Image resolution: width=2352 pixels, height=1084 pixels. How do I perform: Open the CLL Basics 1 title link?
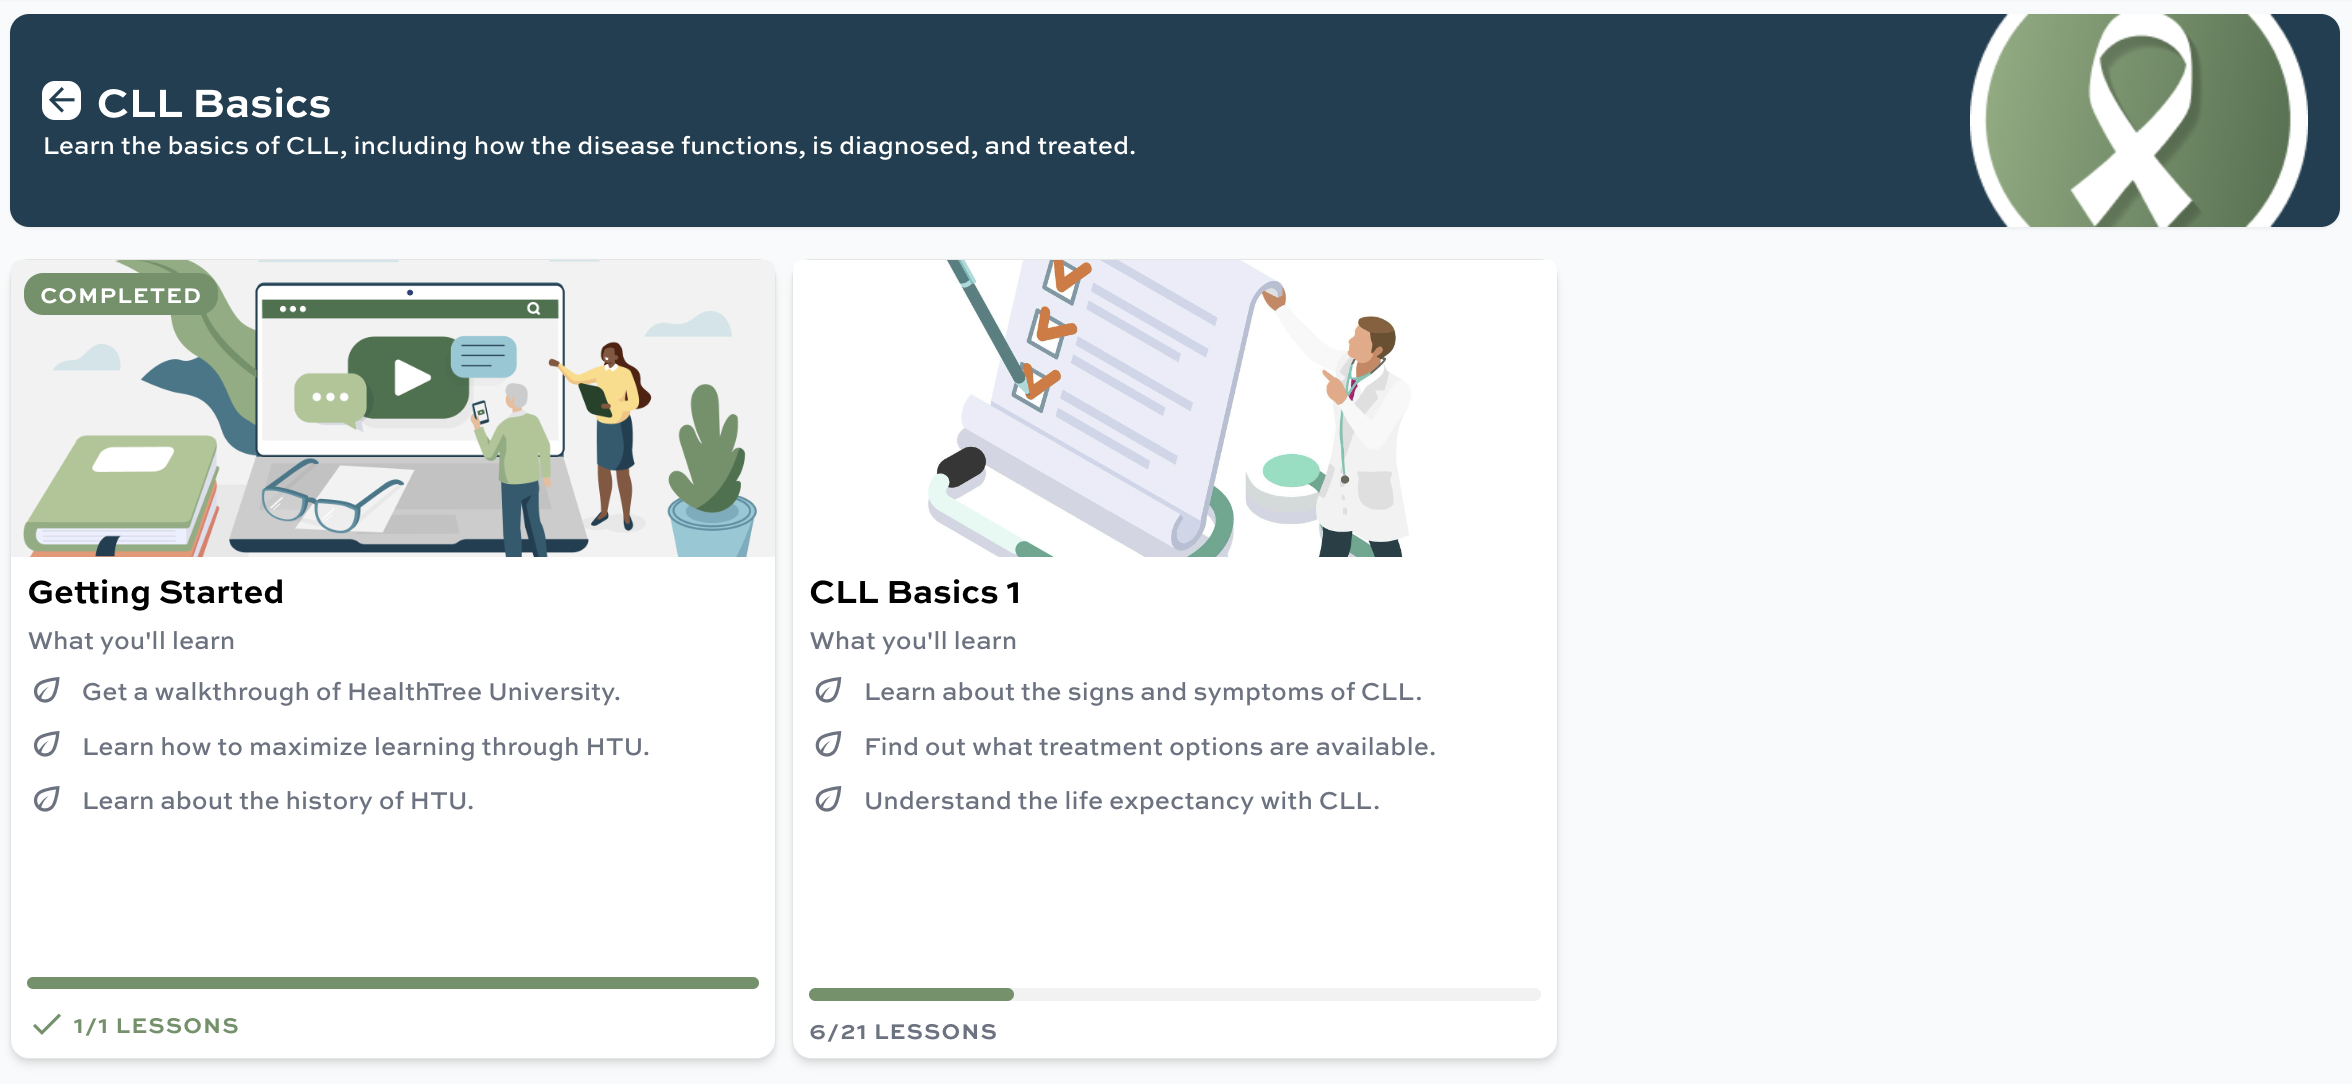click(x=915, y=592)
